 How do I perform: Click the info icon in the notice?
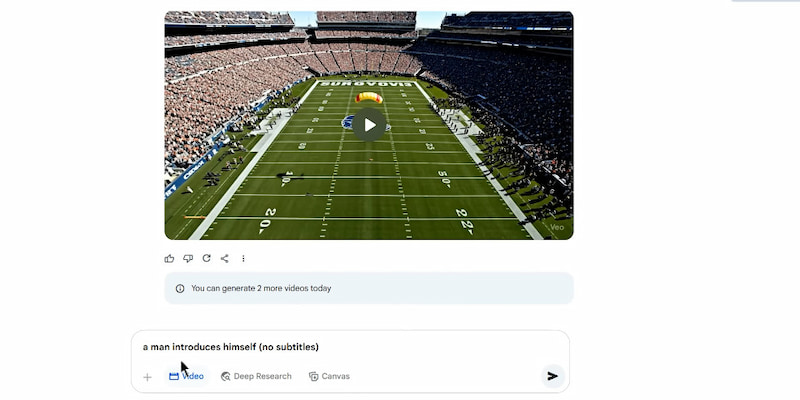[180, 288]
